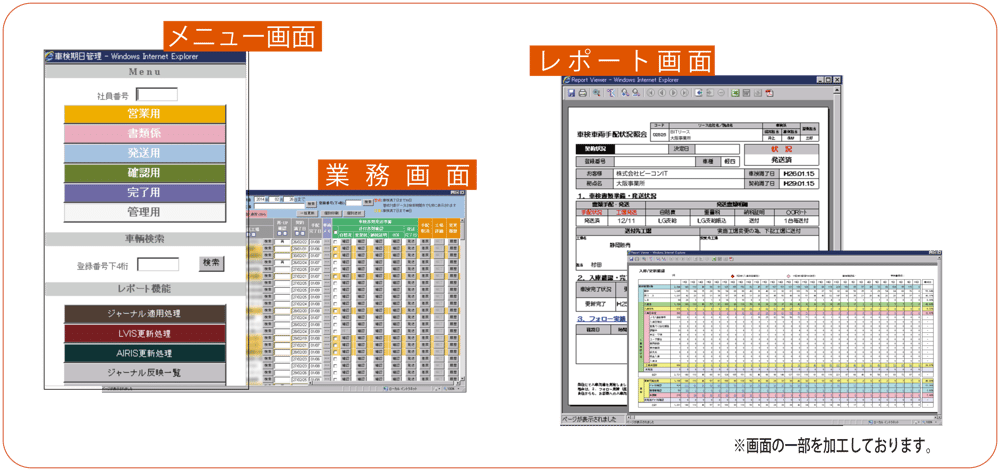Select the pink 書類係 menu button
The image size is (1000, 471).
[x=145, y=133]
